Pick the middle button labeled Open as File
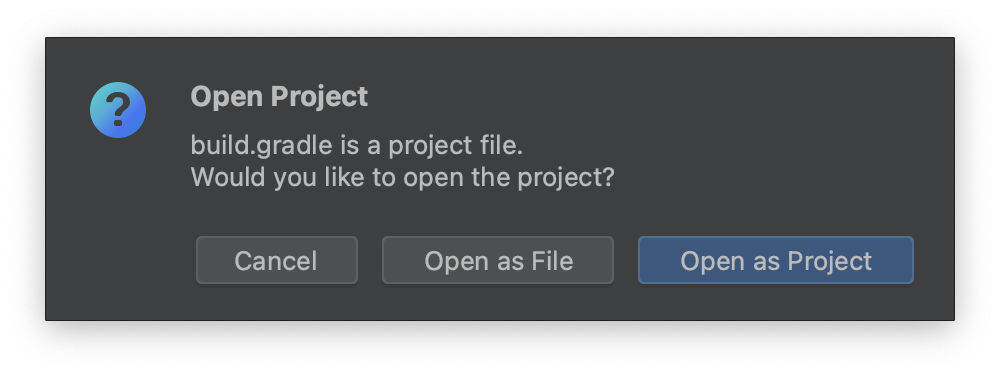1000x374 pixels. tap(498, 260)
